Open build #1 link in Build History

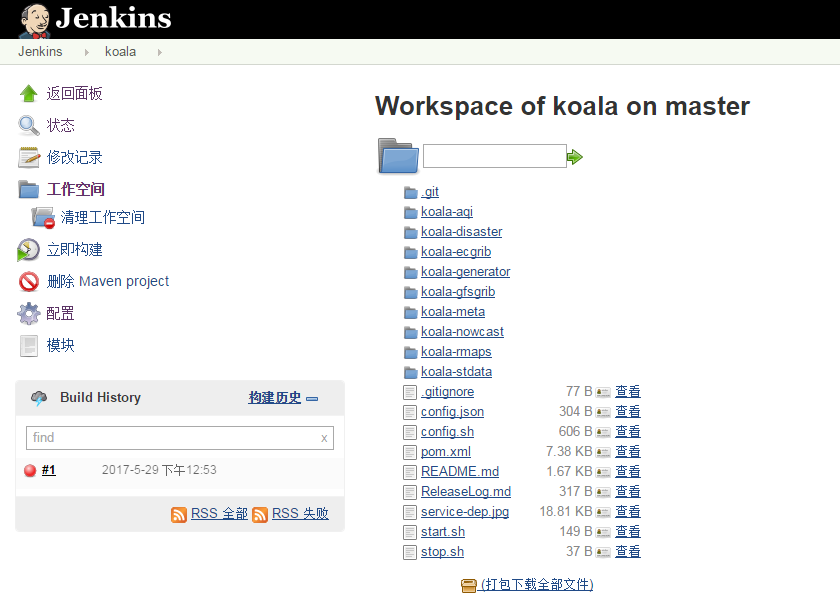click(x=49, y=470)
